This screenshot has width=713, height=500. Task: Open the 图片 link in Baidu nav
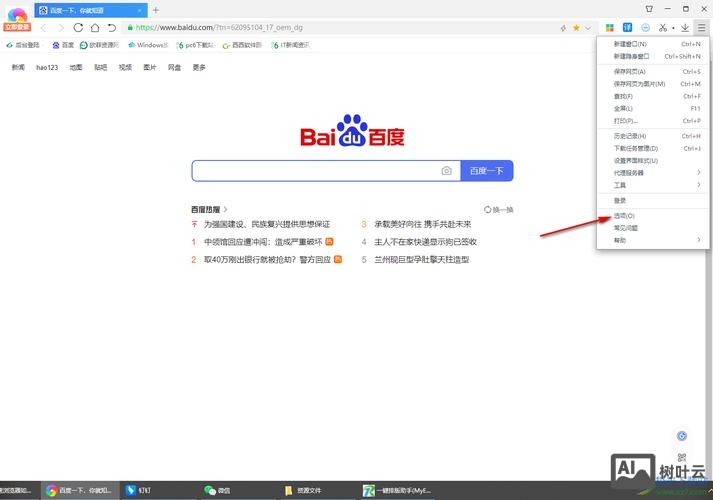(x=150, y=67)
